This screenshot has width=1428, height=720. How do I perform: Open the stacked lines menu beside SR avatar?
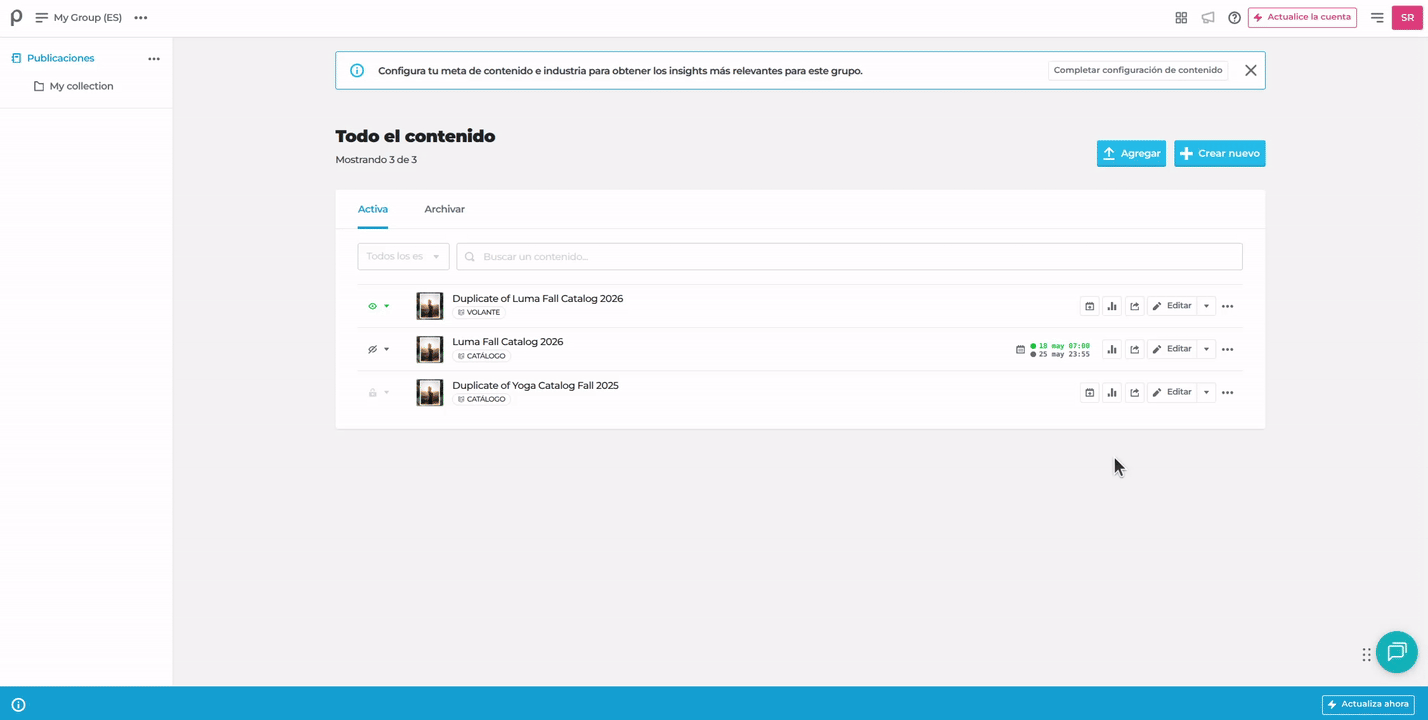[1377, 18]
